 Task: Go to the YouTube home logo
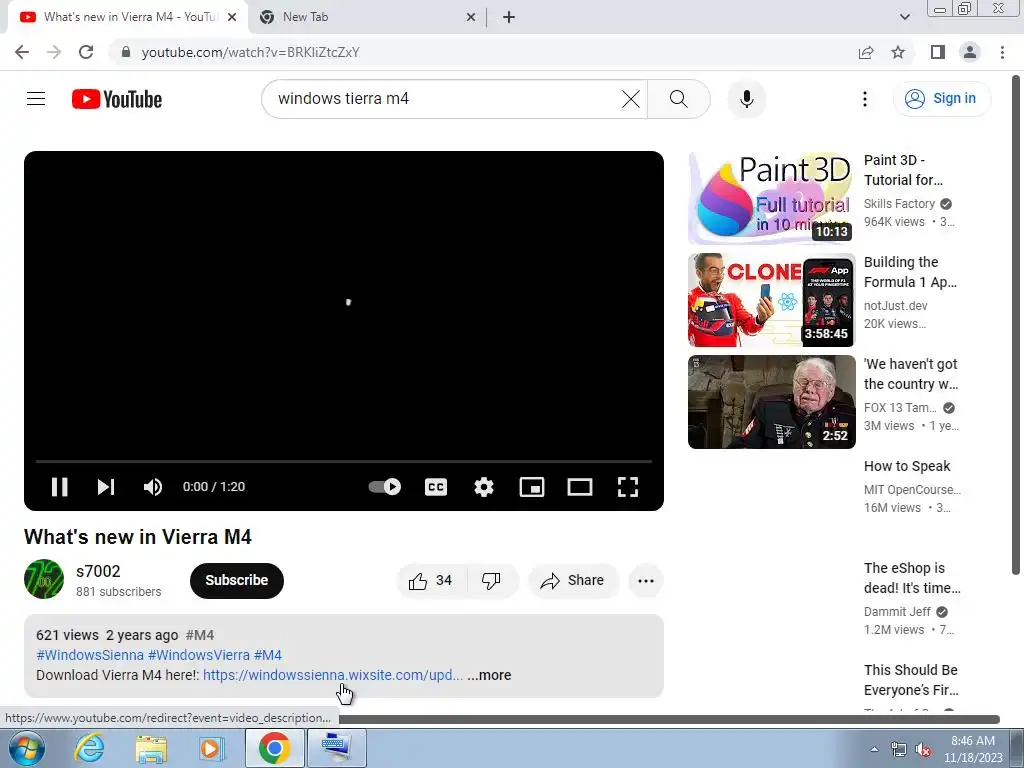click(117, 99)
